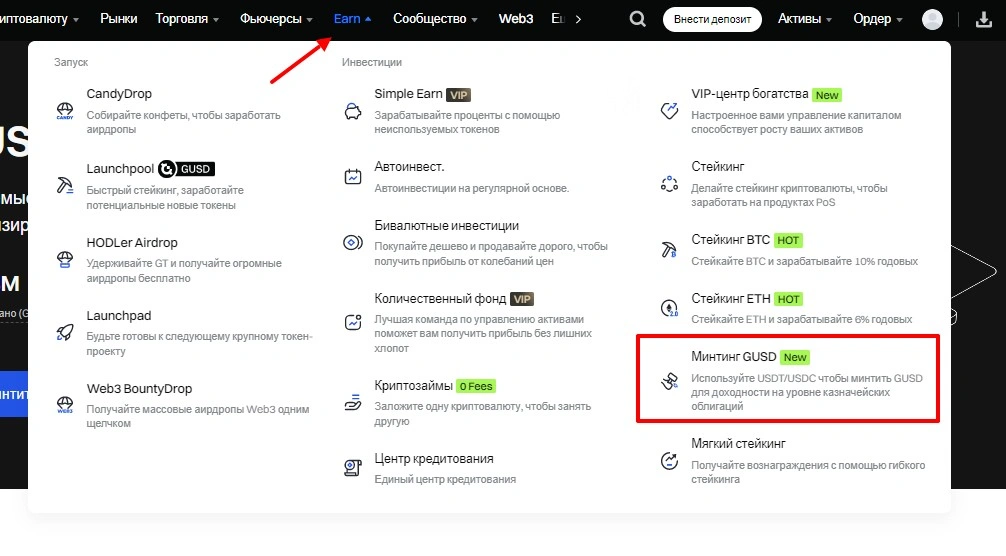Expand the Ордер dropdown
The image size is (1006, 556).
pyautogui.click(x=878, y=19)
